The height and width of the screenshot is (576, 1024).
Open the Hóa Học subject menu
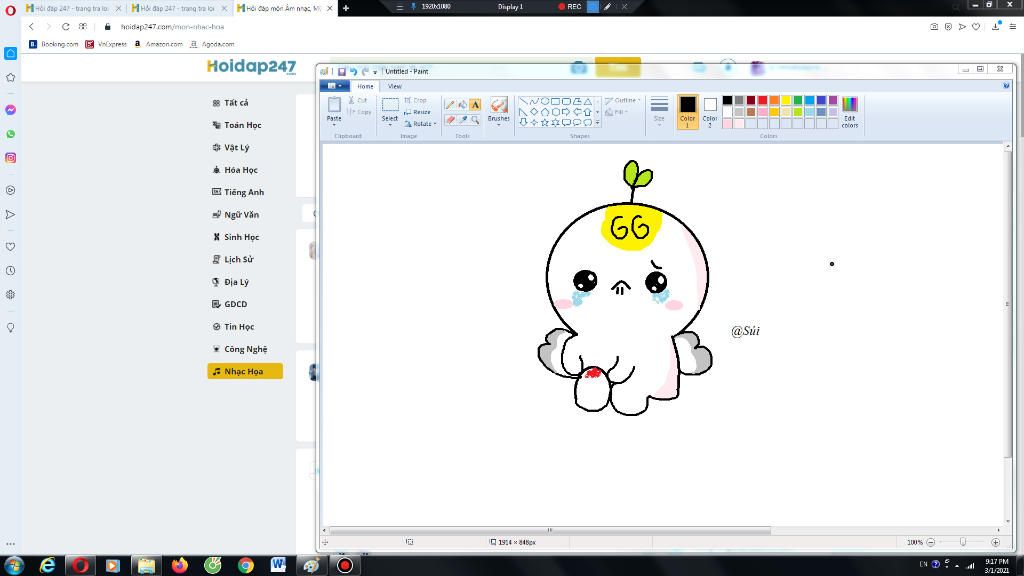pos(240,170)
